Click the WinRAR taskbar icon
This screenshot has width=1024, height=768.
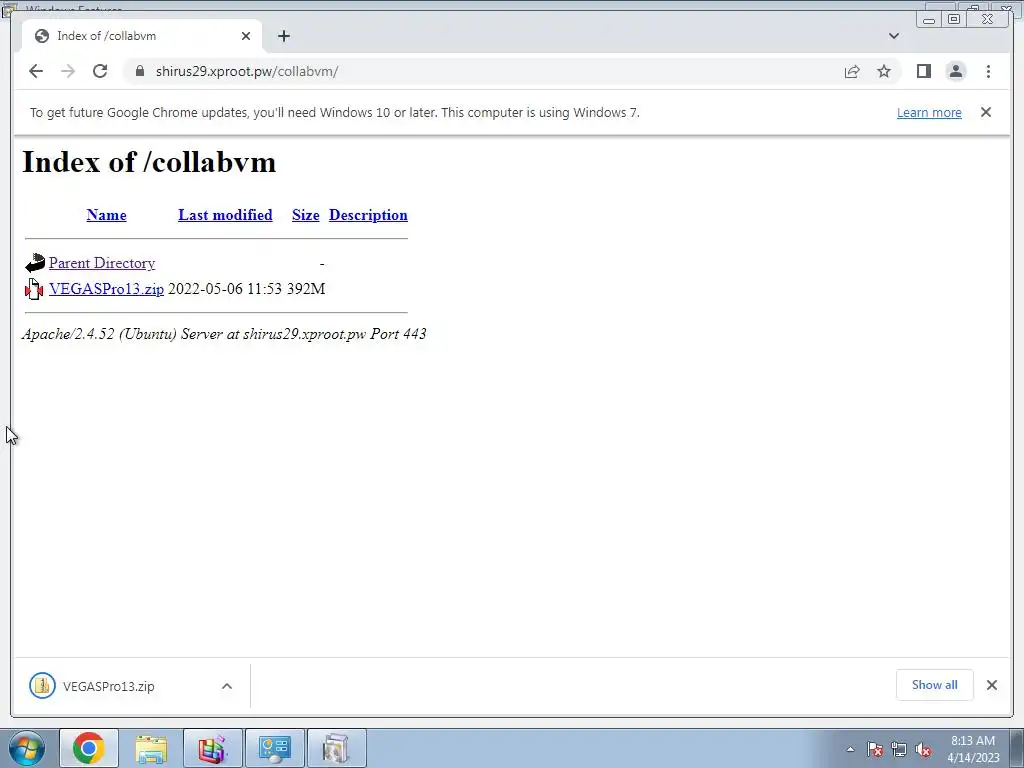[x=213, y=748]
